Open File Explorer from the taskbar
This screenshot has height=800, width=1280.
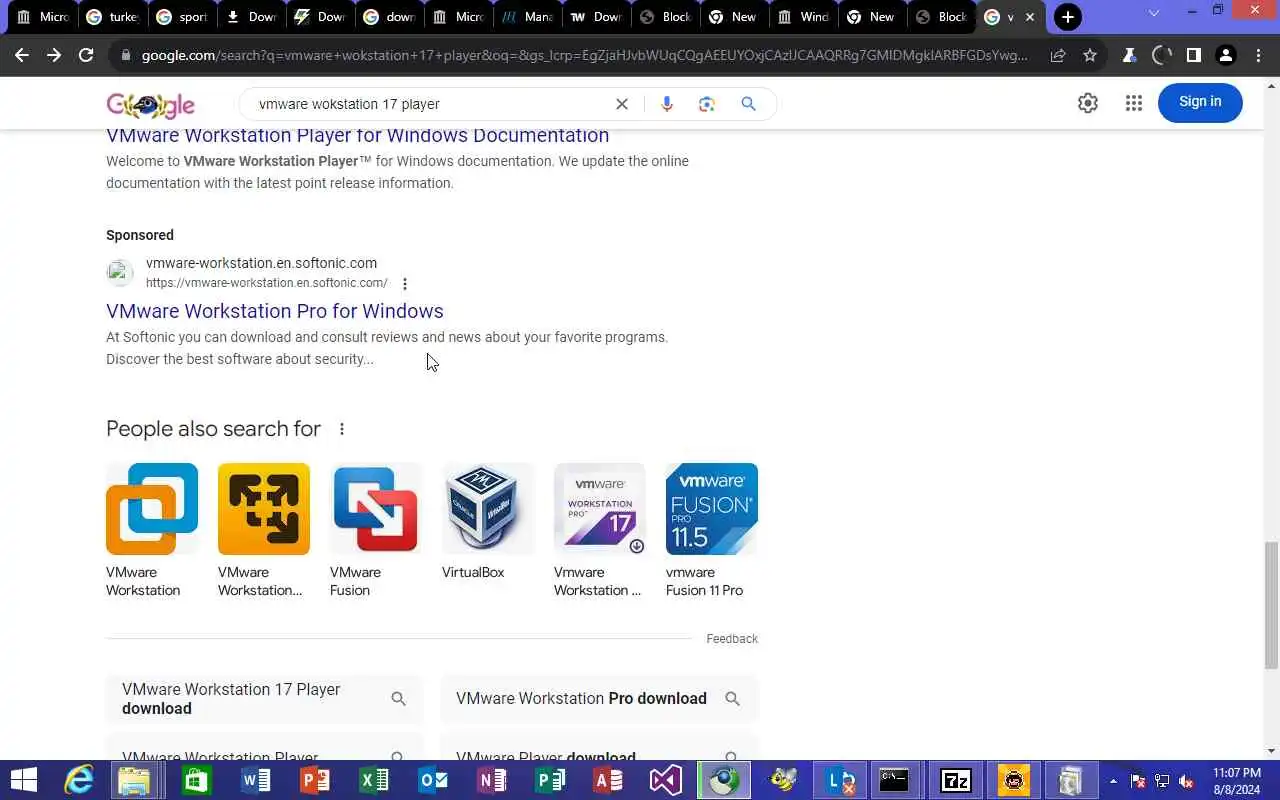[136, 780]
